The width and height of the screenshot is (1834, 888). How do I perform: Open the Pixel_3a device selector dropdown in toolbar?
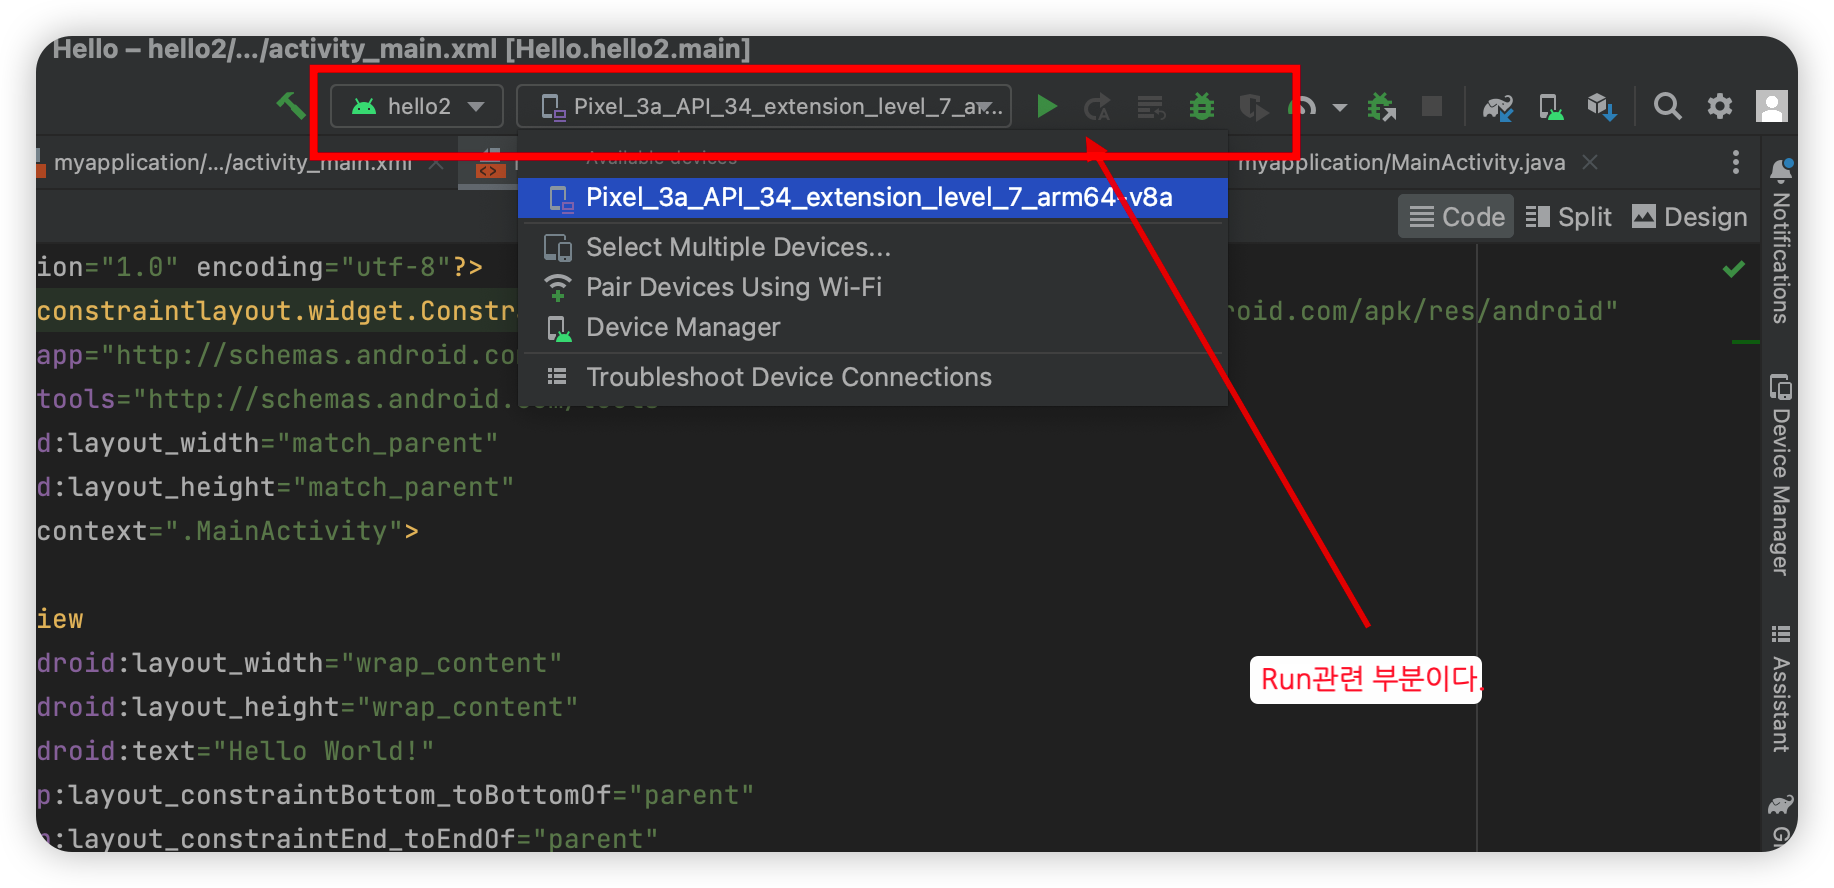764,106
